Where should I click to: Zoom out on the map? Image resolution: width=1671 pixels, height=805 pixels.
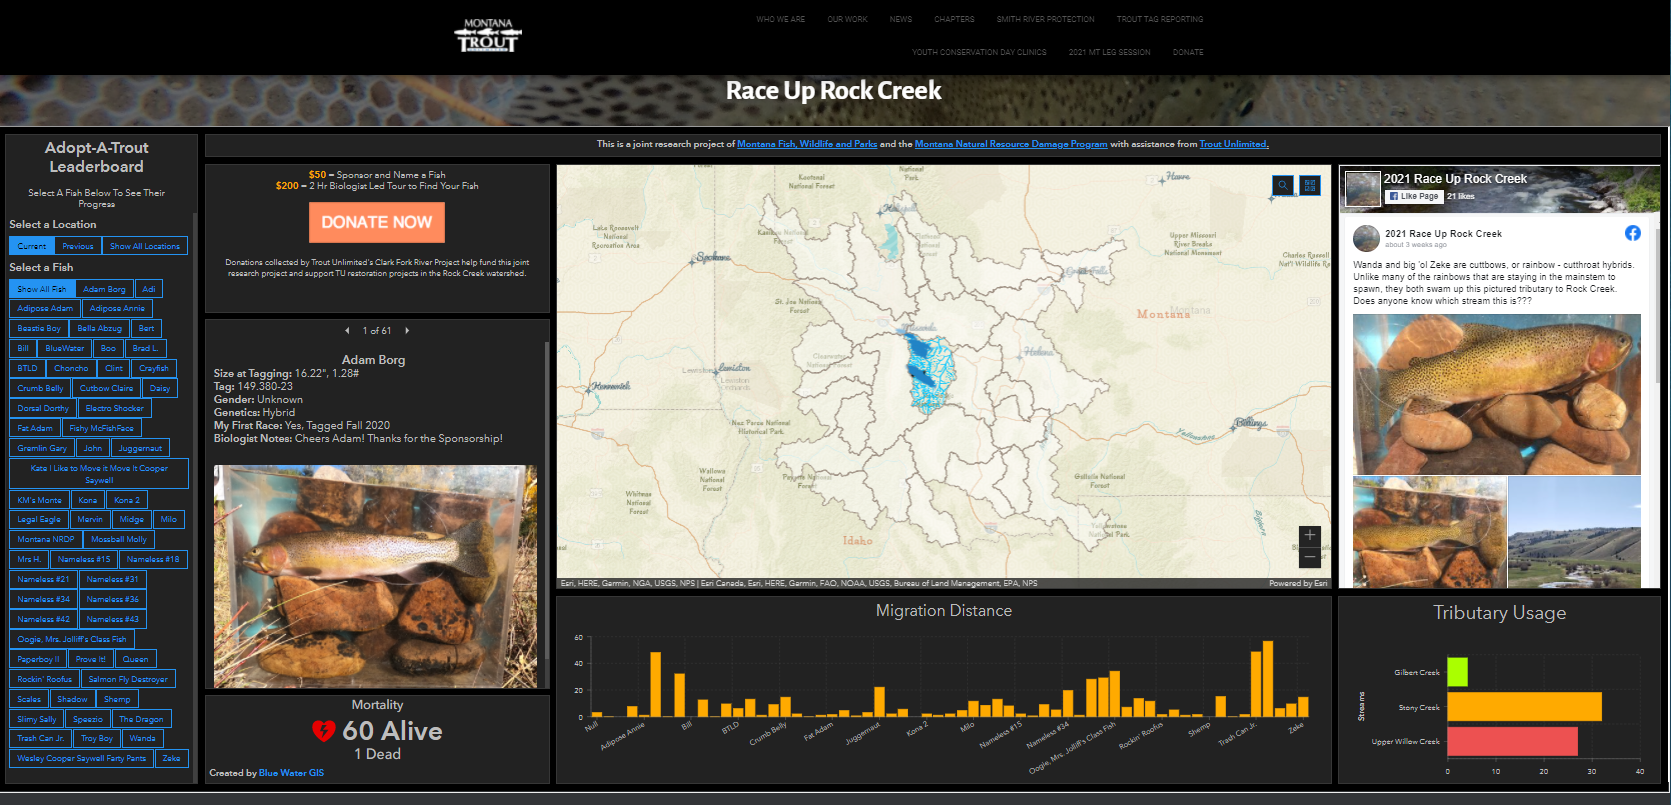point(1310,557)
